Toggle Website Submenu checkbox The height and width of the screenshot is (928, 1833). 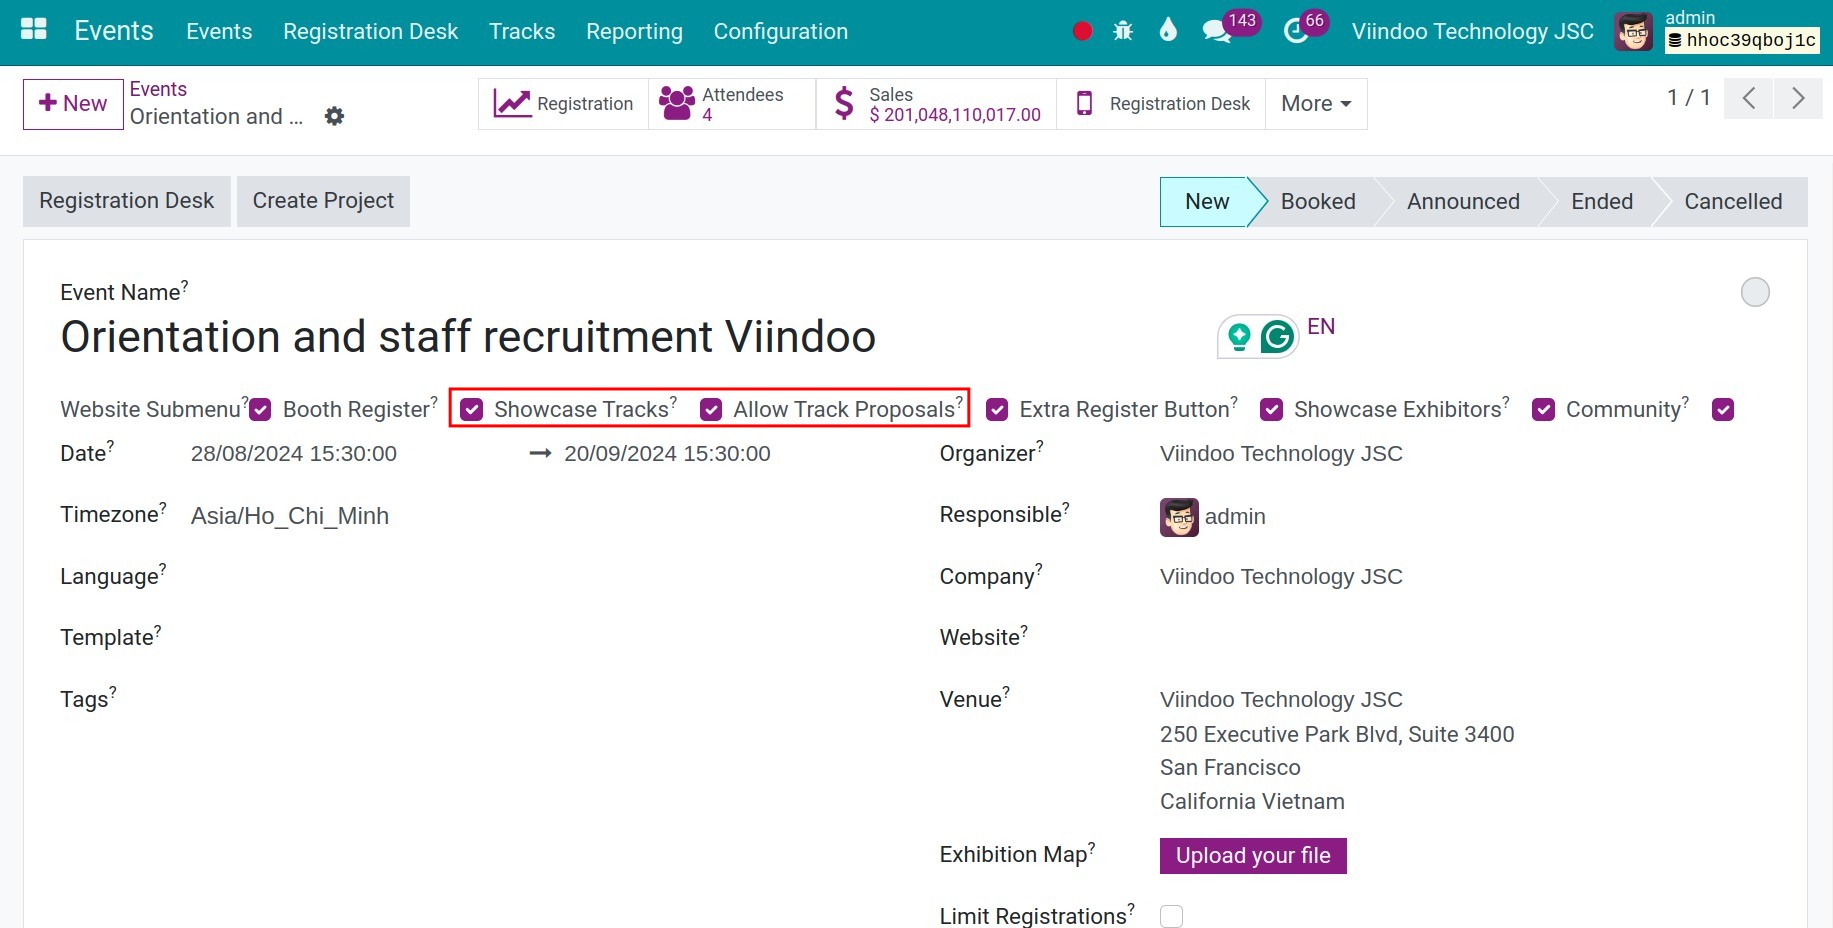pyautogui.click(x=260, y=410)
